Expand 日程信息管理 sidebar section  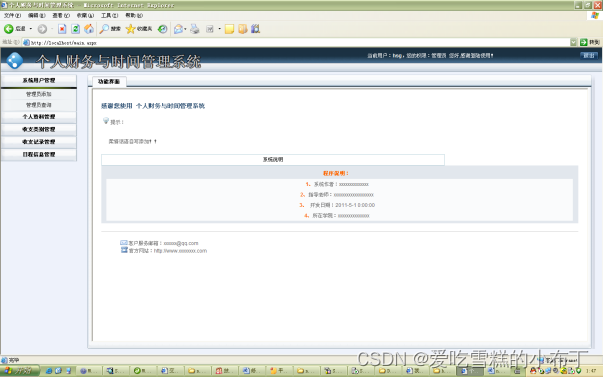[x=39, y=154]
